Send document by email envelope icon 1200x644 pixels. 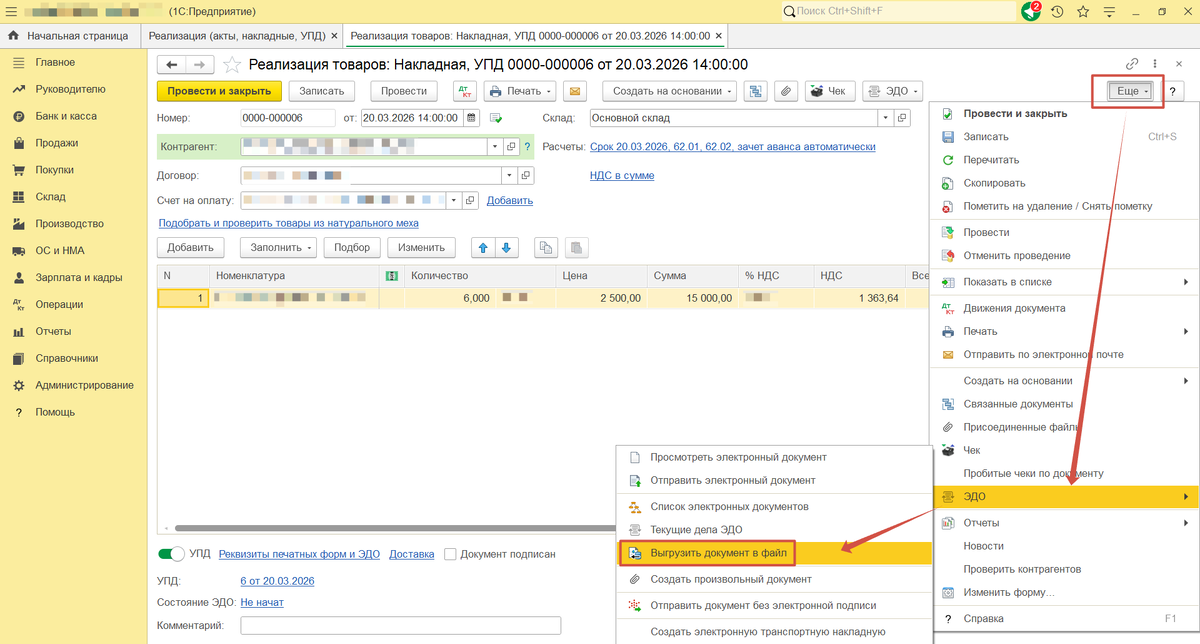click(574, 91)
